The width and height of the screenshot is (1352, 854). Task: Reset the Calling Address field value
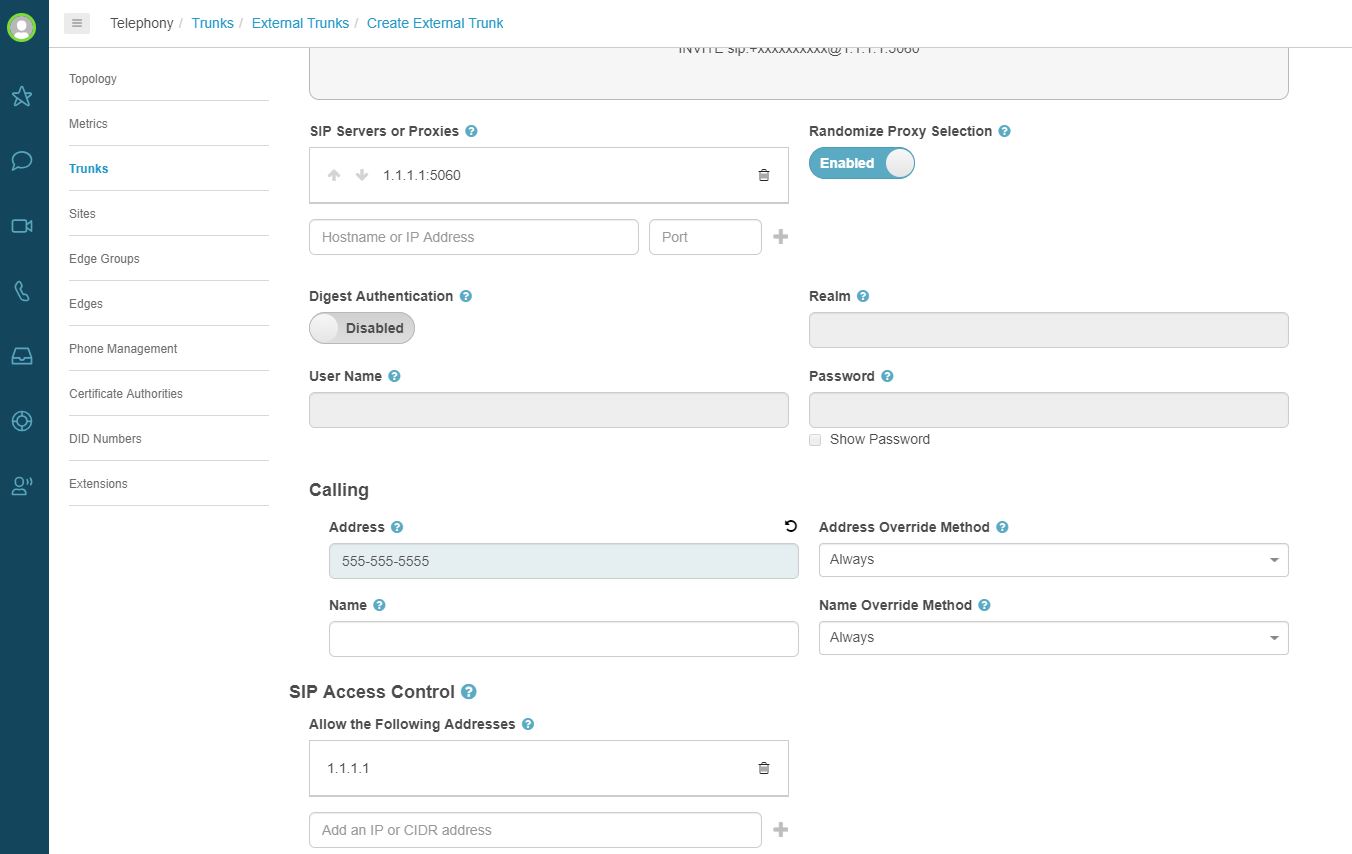791,526
